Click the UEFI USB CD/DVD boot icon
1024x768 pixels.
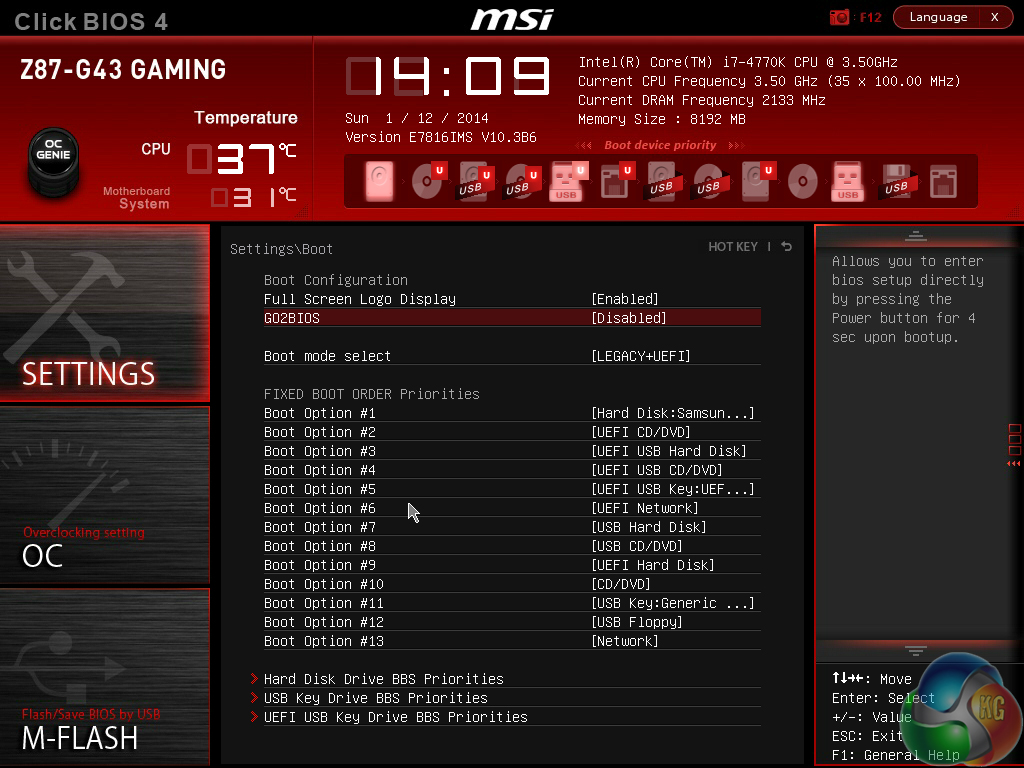(x=522, y=181)
